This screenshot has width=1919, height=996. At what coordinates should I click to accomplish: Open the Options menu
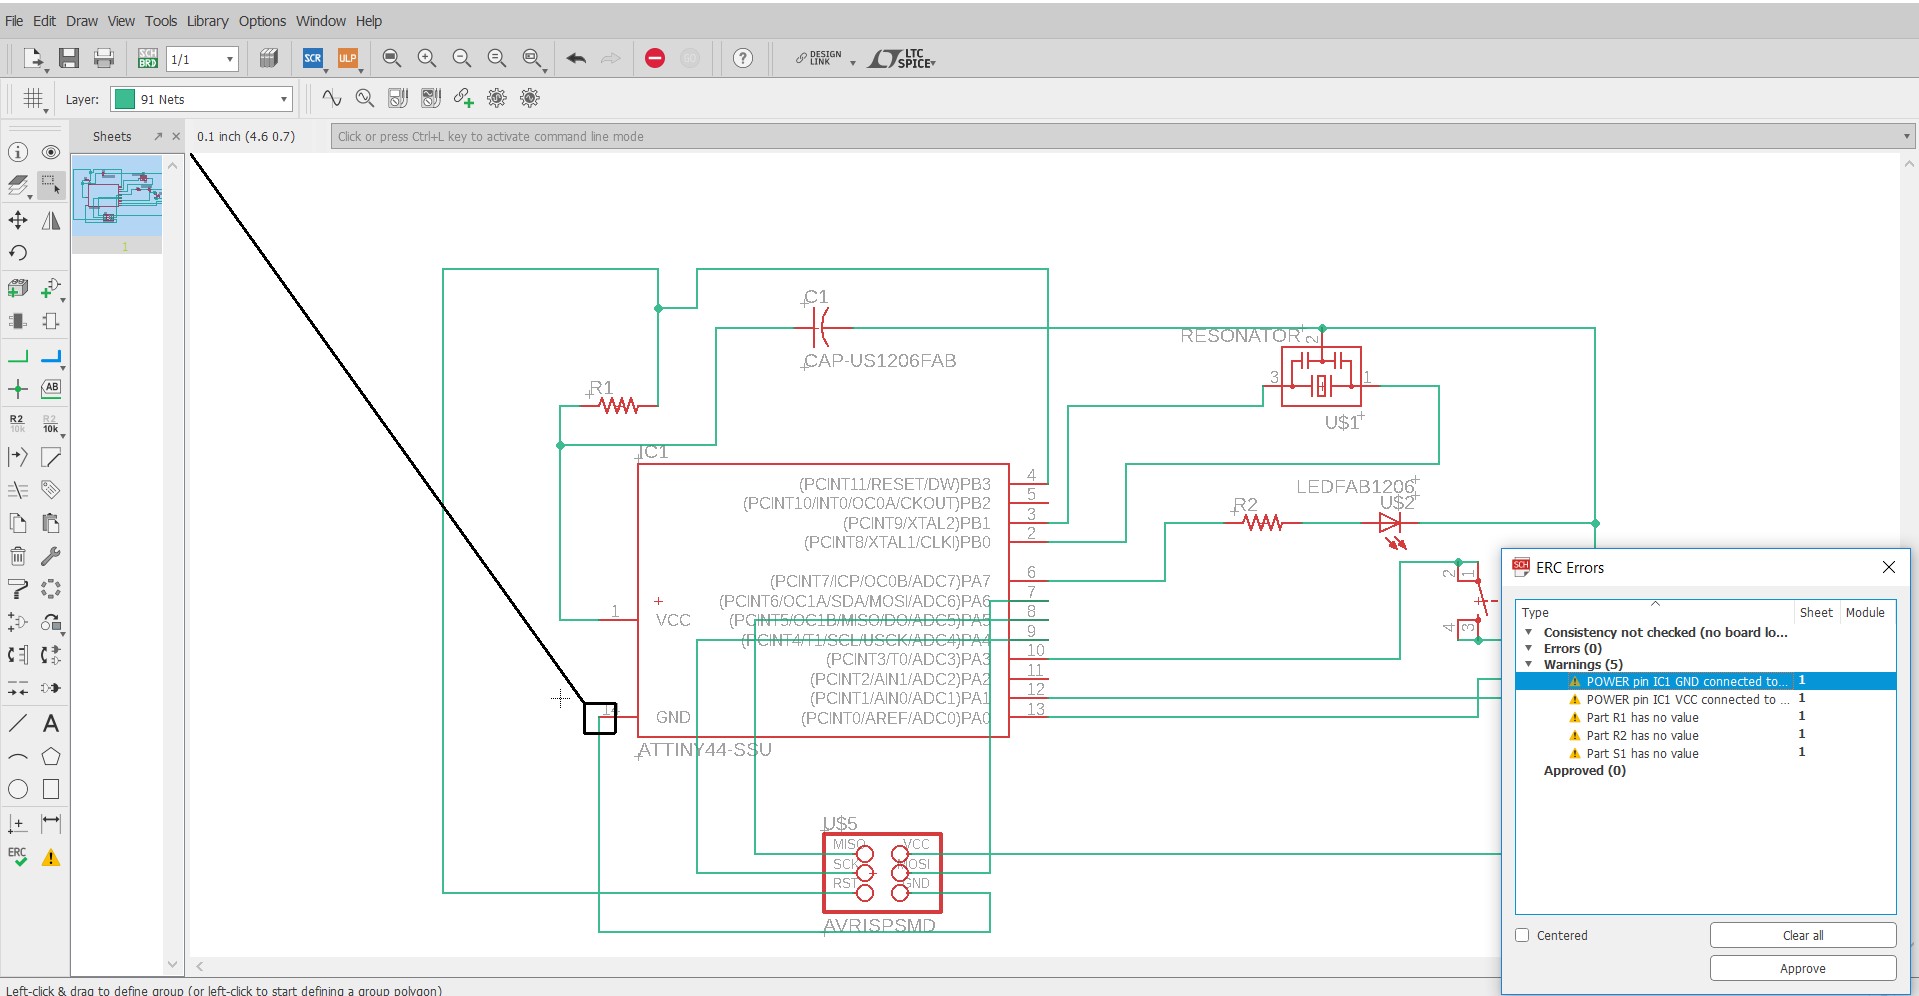(x=262, y=21)
